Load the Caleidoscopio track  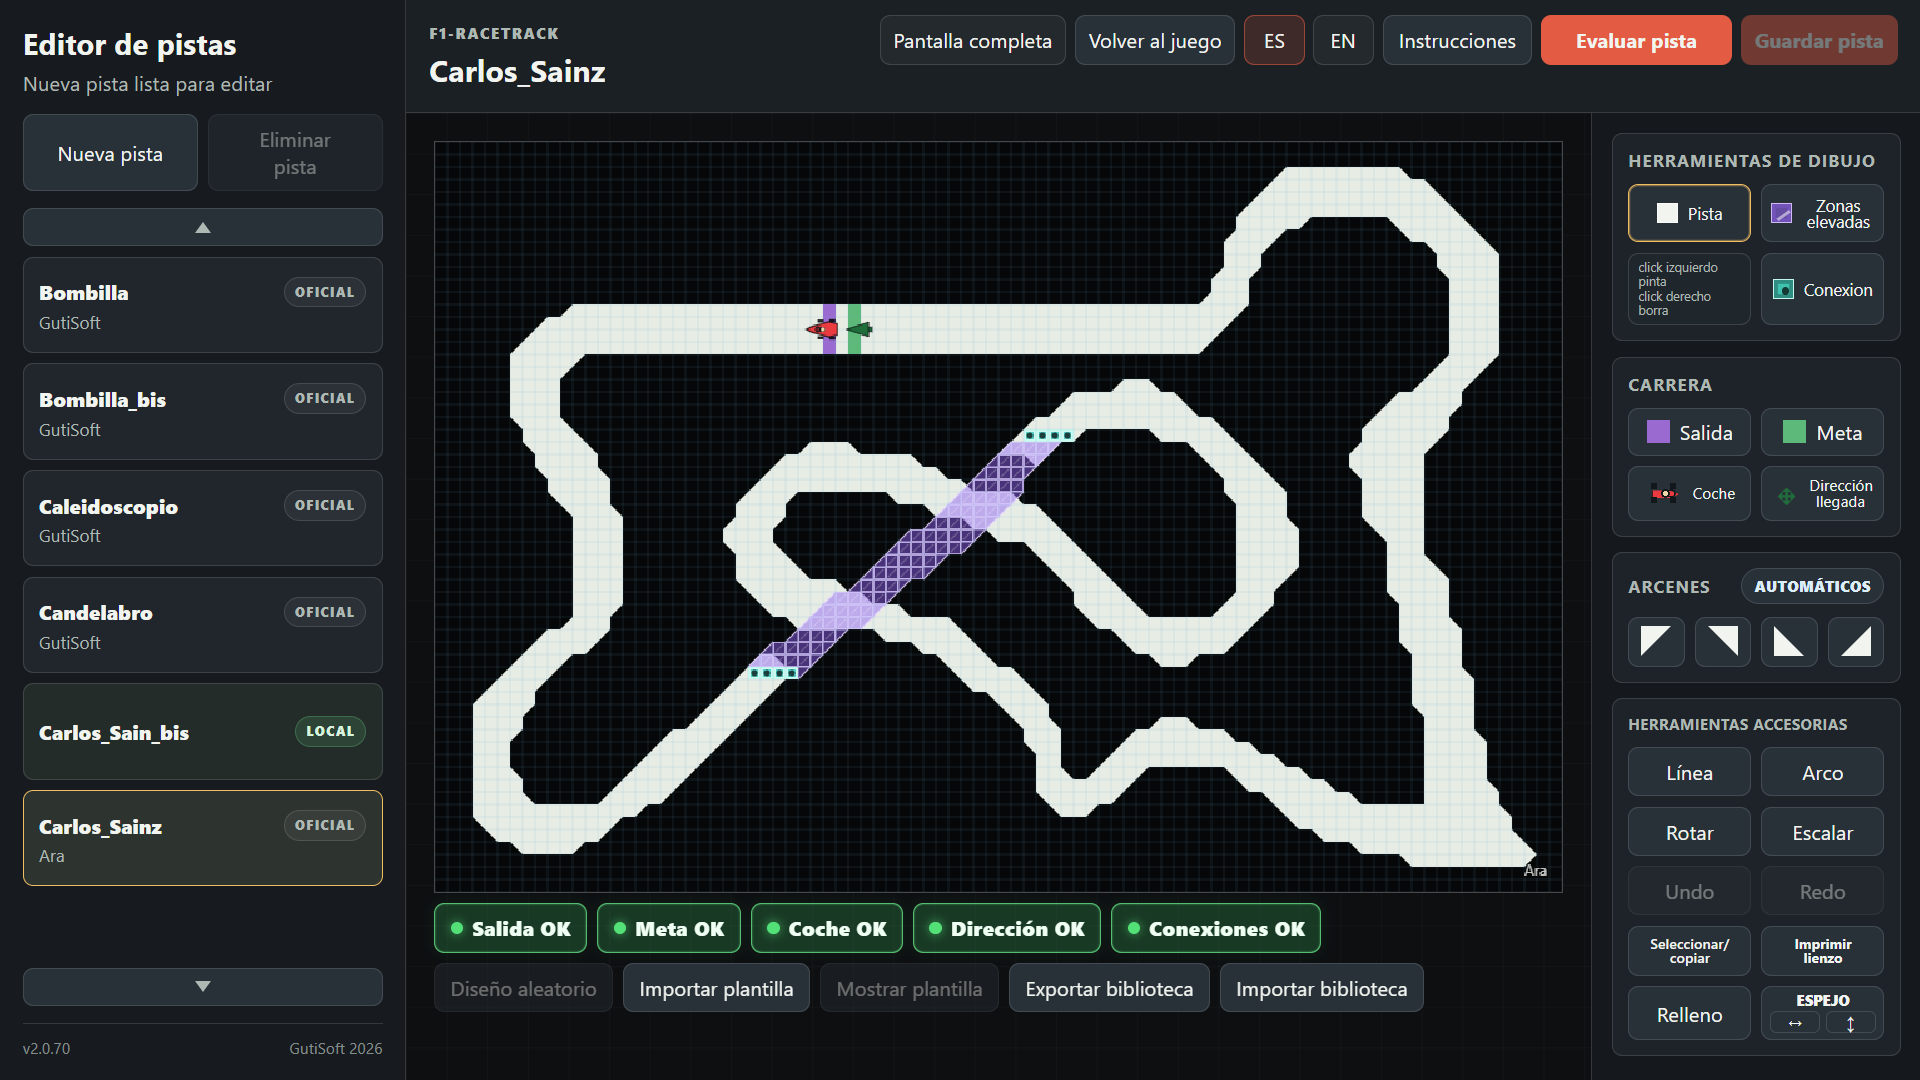(203, 518)
